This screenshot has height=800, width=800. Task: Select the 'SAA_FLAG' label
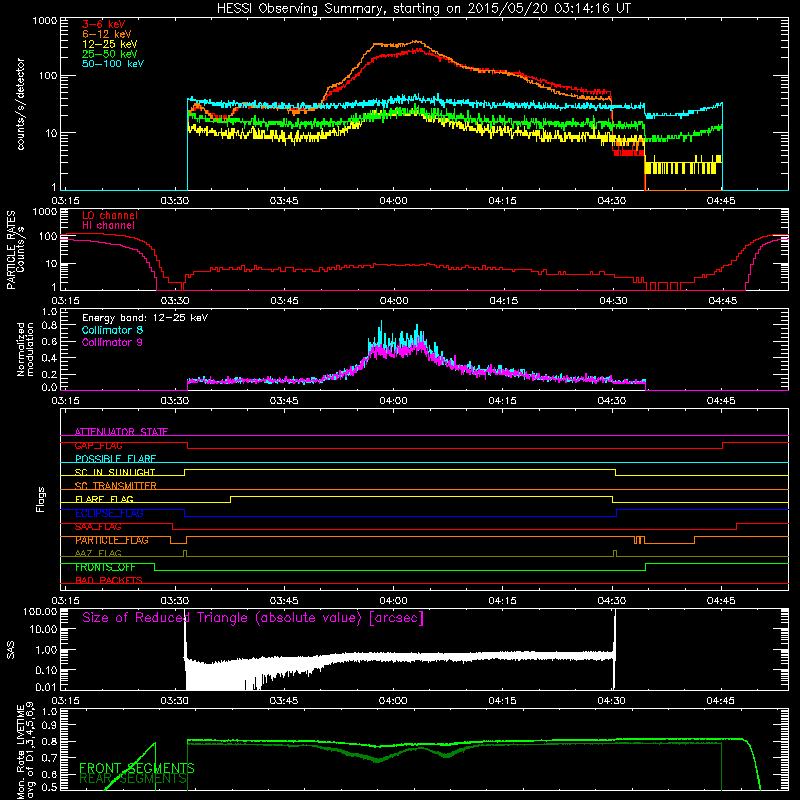(x=98, y=527)
